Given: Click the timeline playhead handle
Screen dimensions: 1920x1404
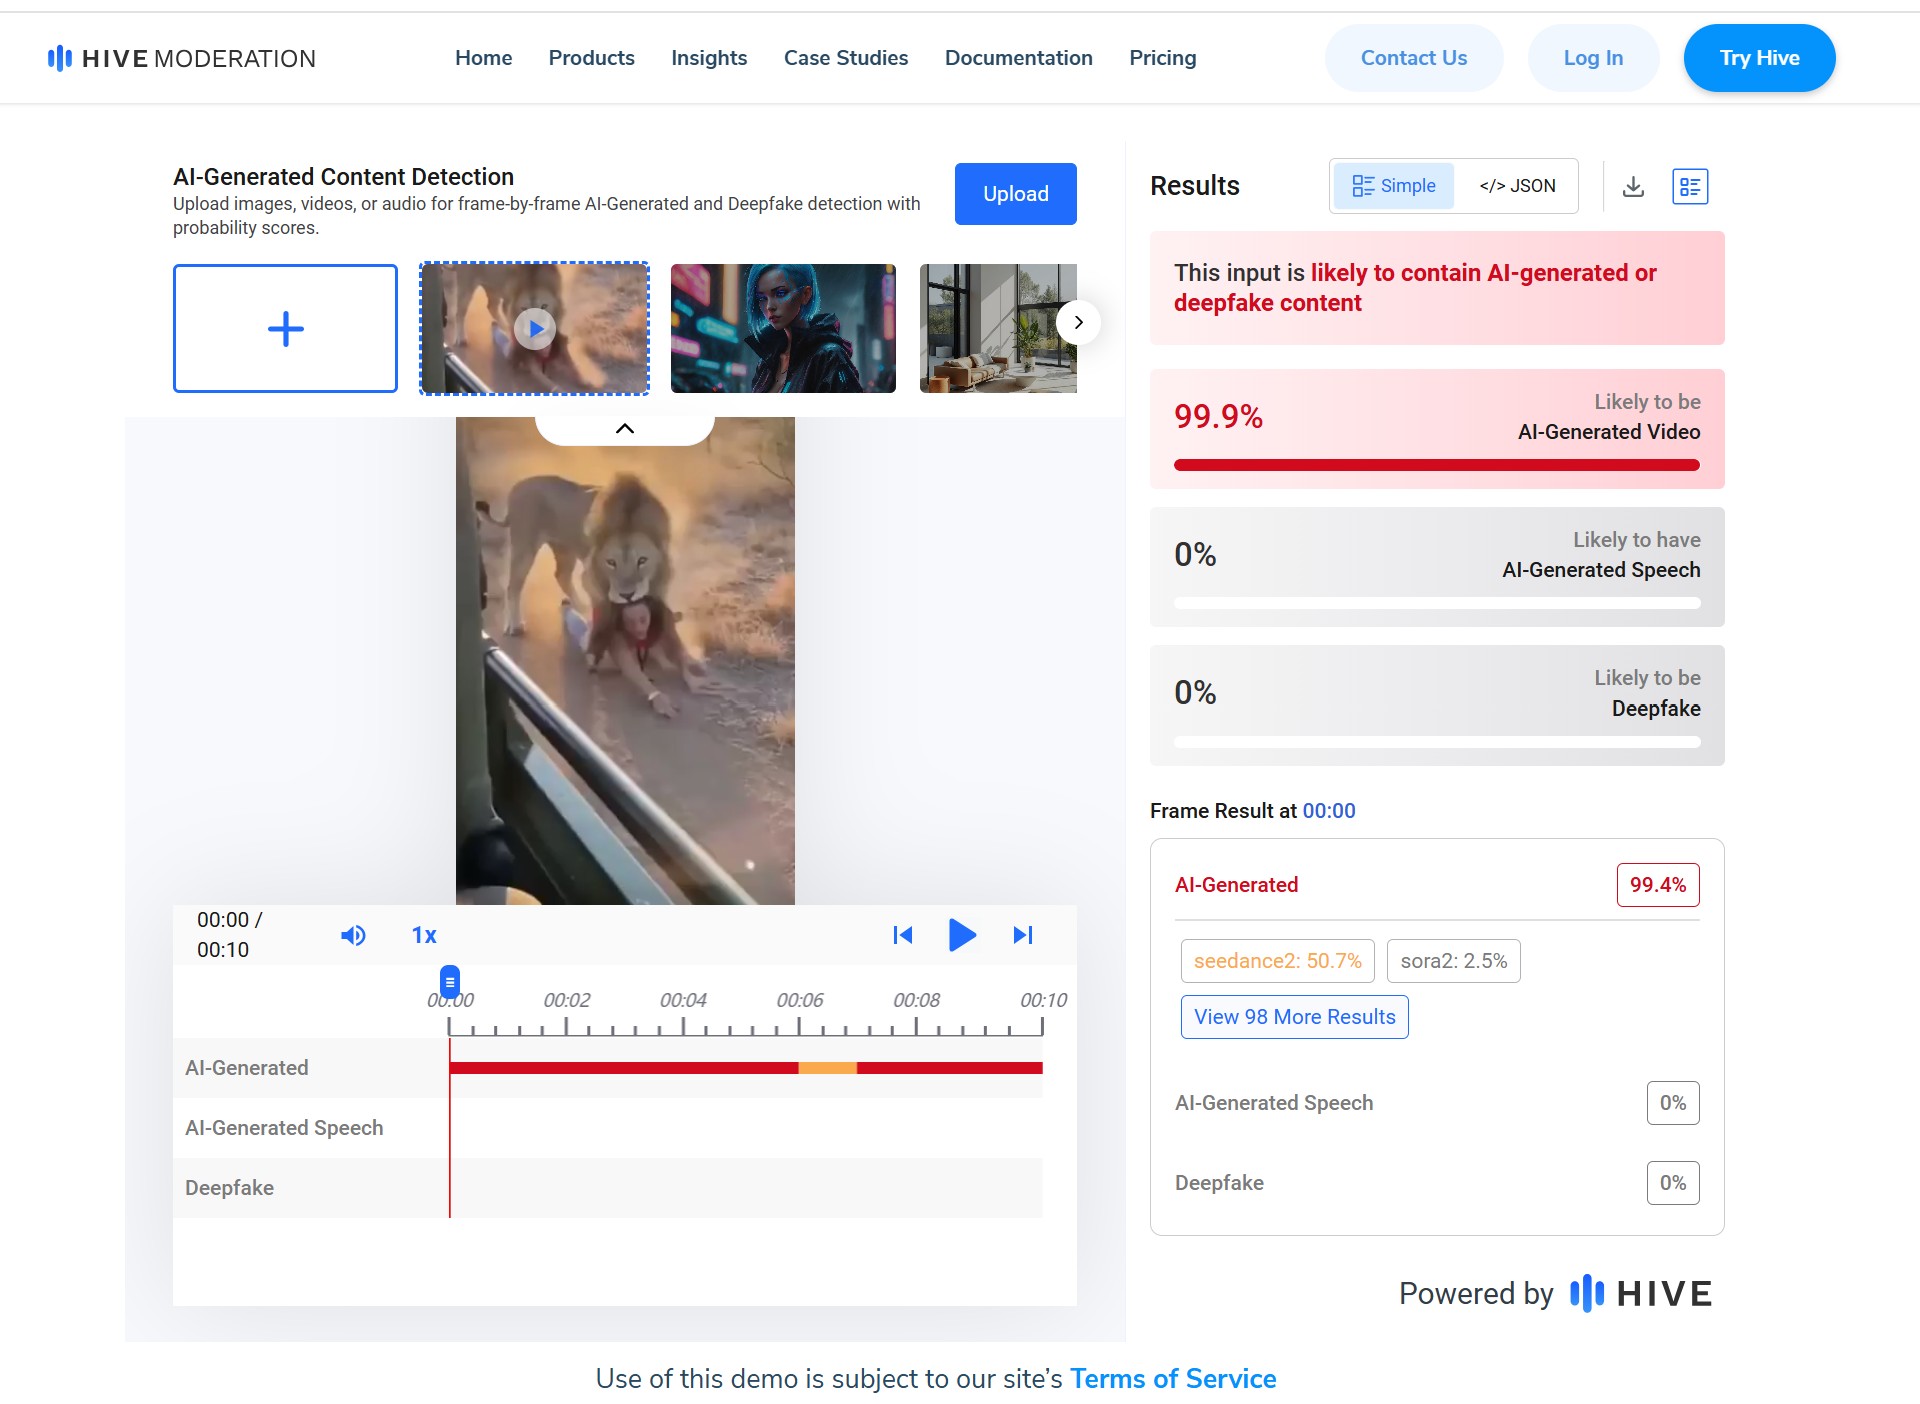Looking at the screenshot, I should 450,983.
